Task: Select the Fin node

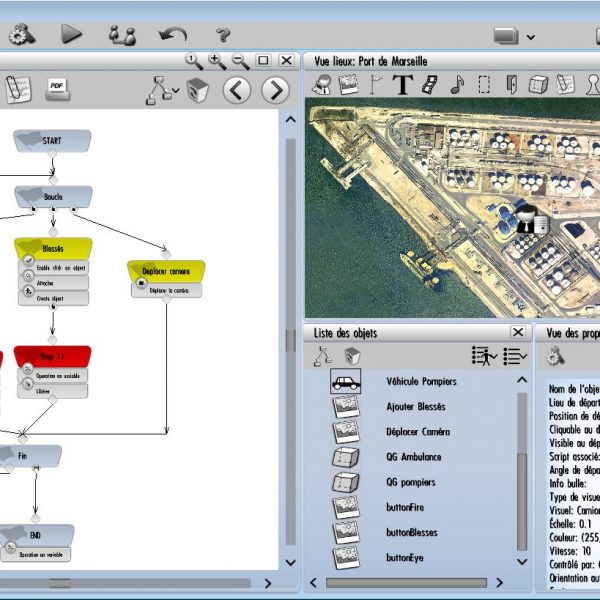Action: 27,456
